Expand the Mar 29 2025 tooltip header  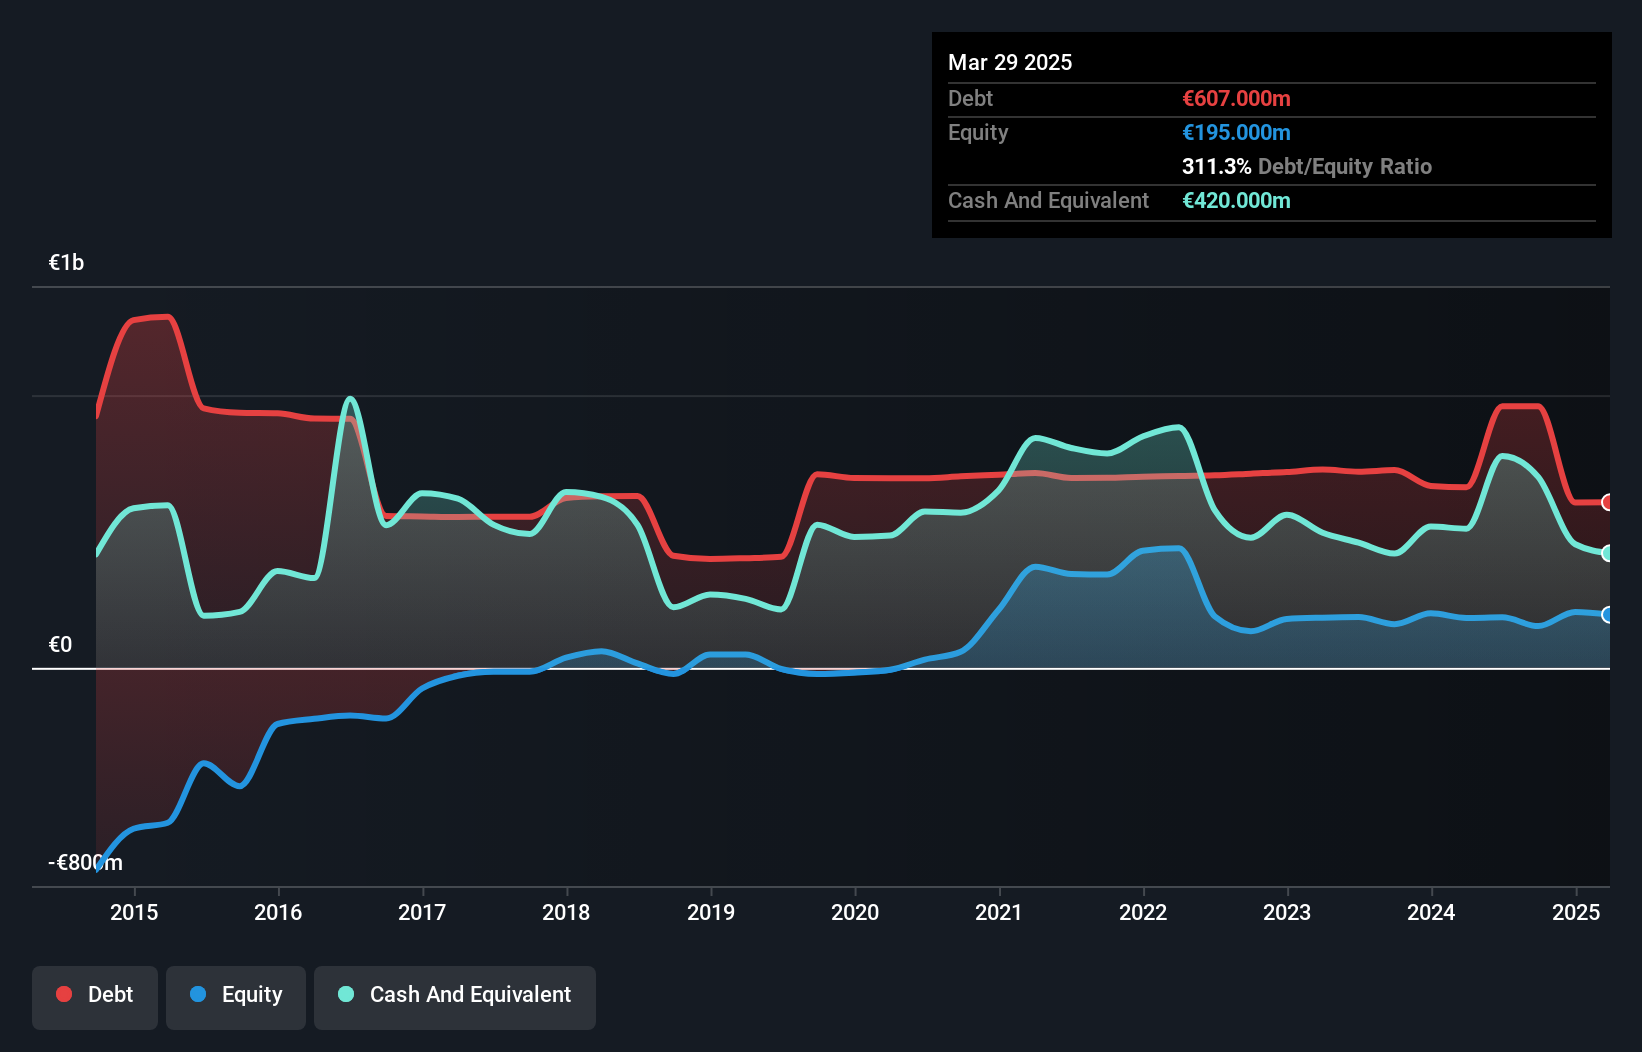tap(1010, 62)
